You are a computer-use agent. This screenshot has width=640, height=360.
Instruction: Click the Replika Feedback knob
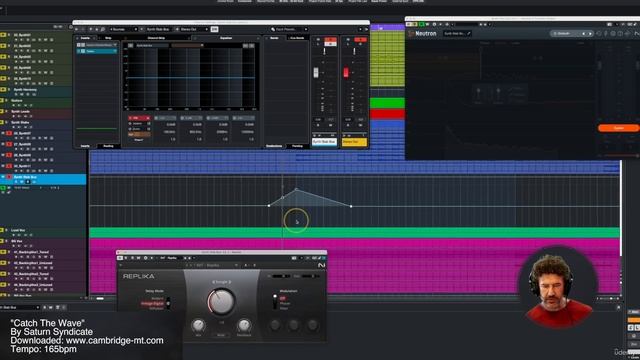[244, 325]
